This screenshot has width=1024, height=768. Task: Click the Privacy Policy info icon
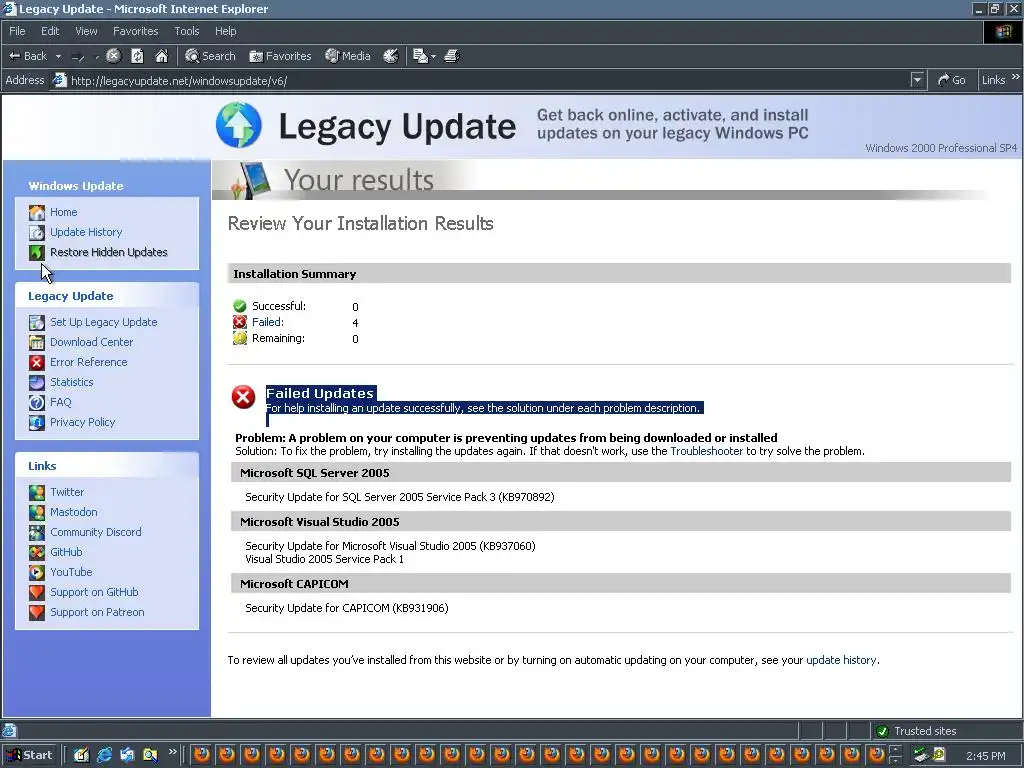(37, 423)
